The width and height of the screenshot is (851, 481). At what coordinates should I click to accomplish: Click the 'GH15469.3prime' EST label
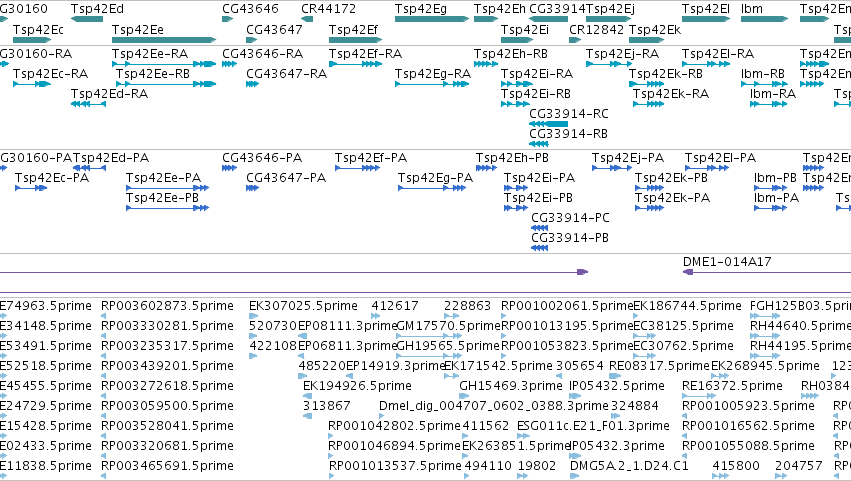tap(511, 386)
